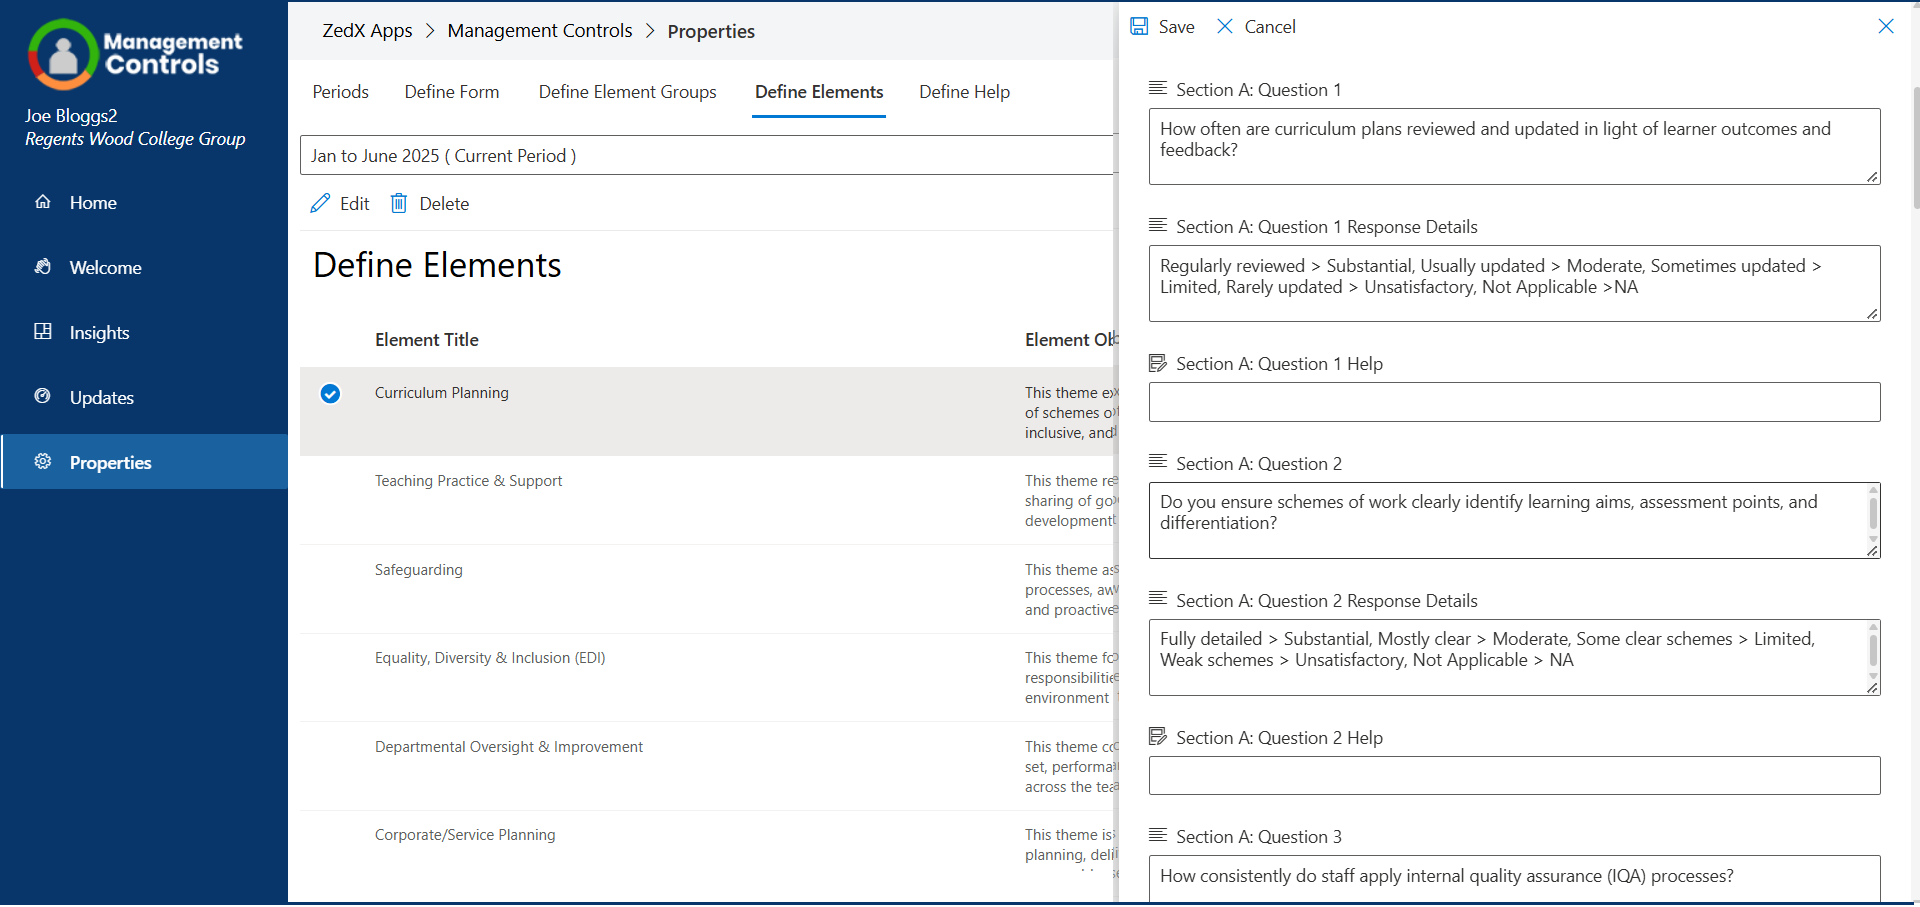Select the Safeguarding element row
Image resolution: width=1920 pixels, height=907 pixels.
(708, 589)
